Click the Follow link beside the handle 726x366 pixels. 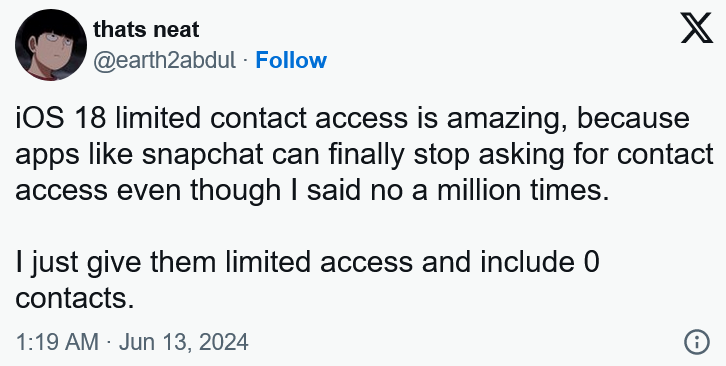click(x=291, y=60)
